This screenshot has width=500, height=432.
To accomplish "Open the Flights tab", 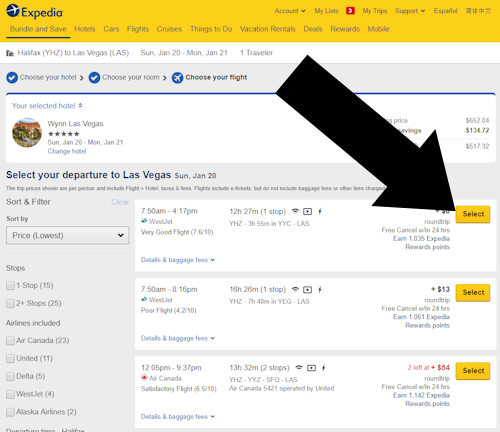I will [138, 29].
